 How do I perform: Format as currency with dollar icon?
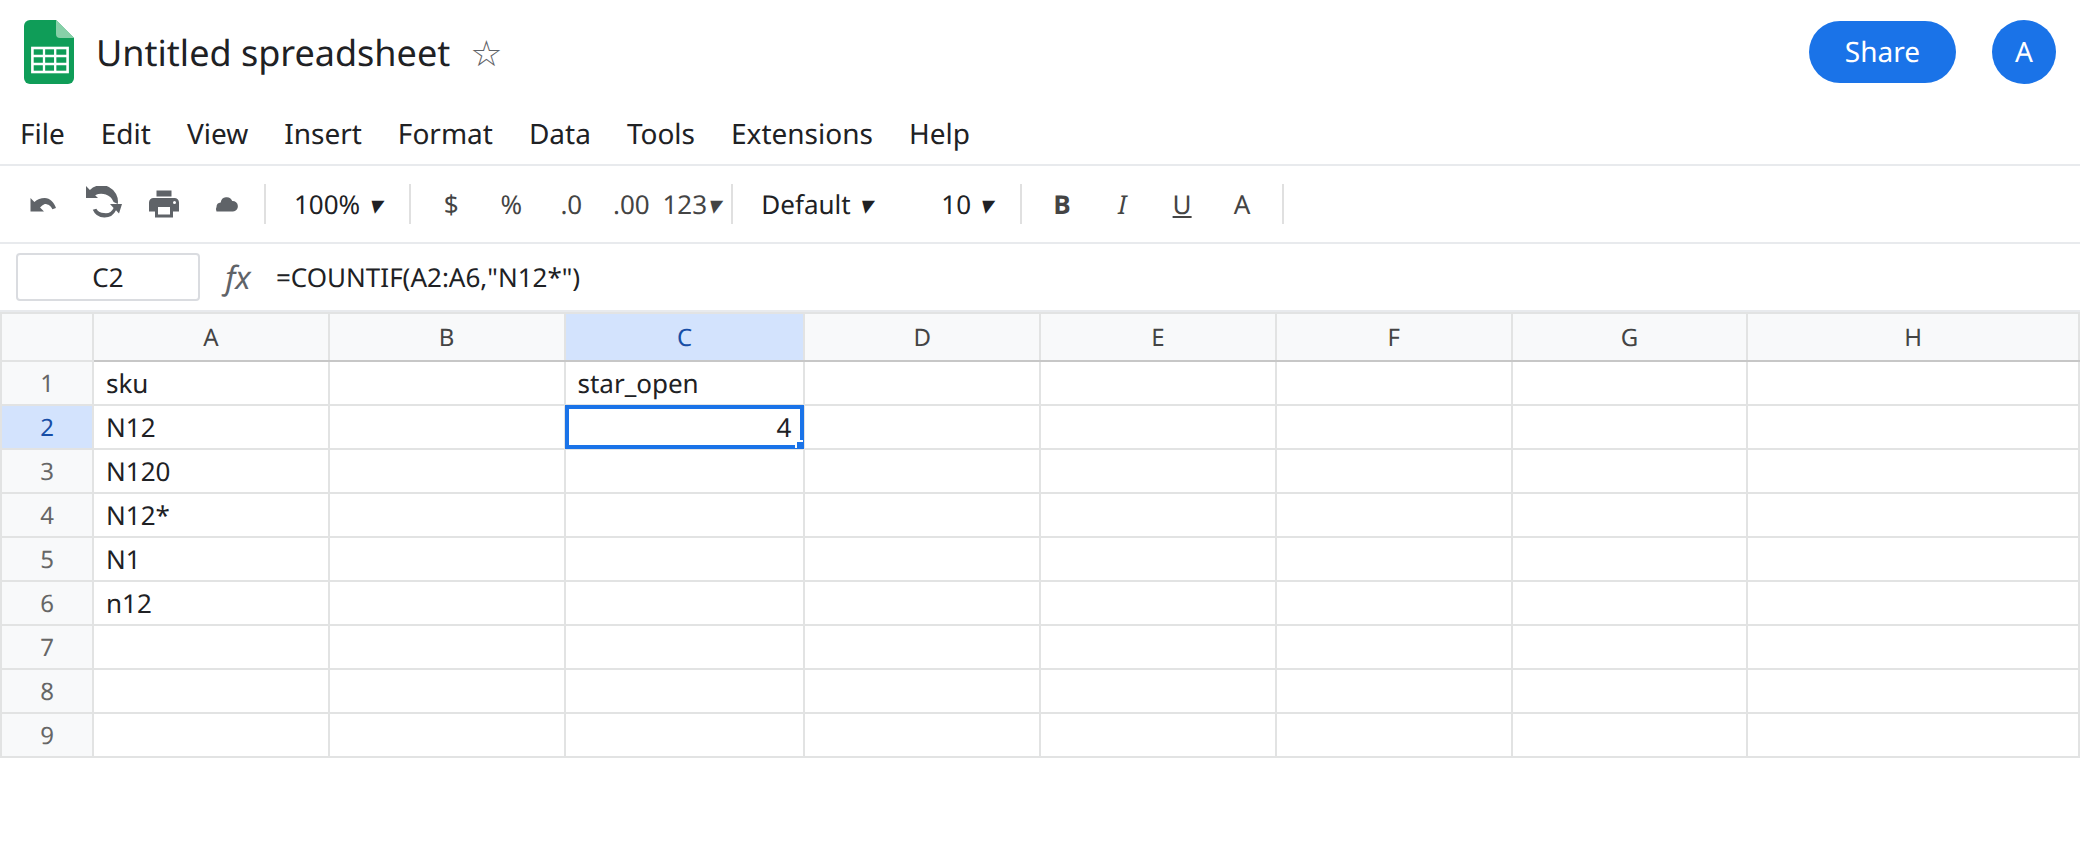(x=451, y=205)
